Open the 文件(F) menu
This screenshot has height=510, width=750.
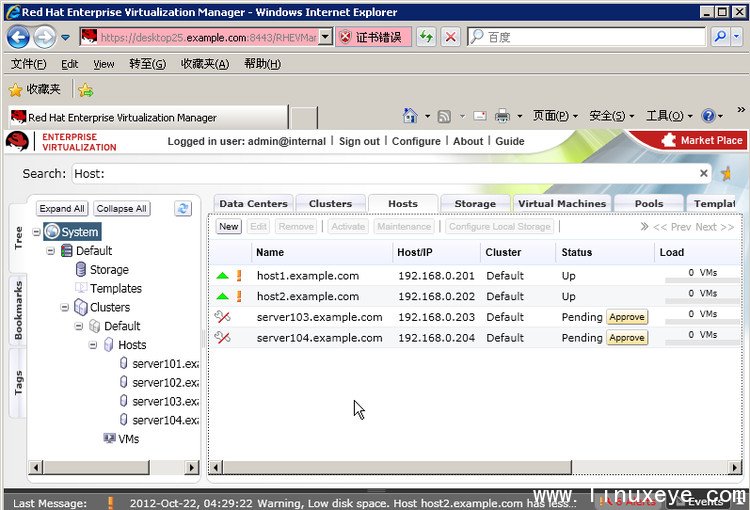pyautogui.click(x=29, y=64)
